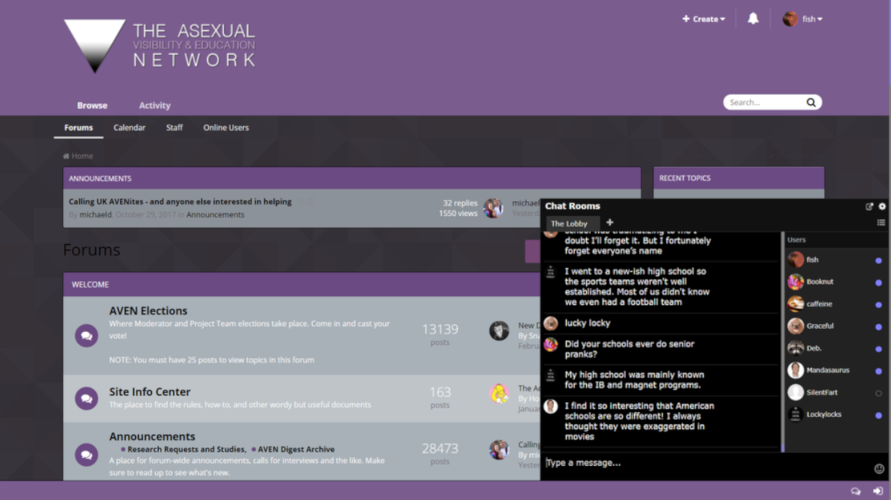Open the emoji picker in chat

click(878, 468)
